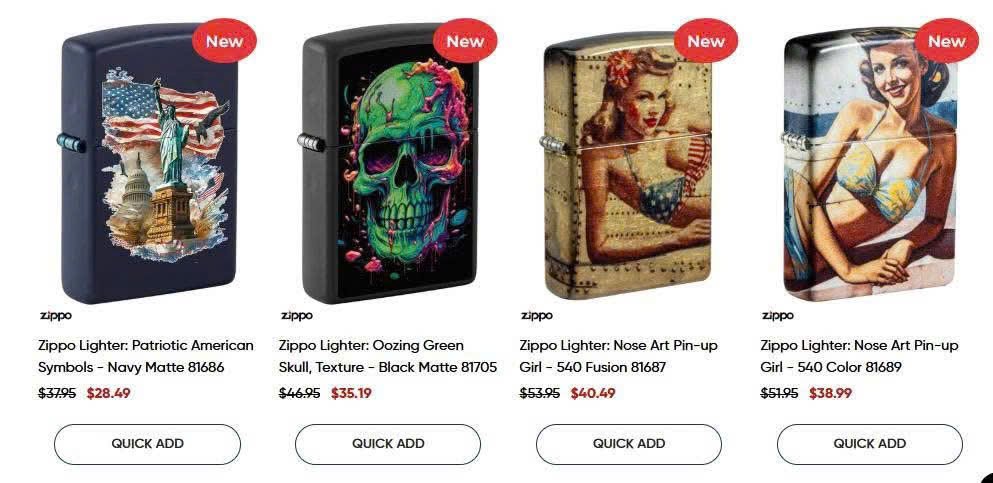Click the New badge on the Green Skull lighter
The height and width of the screenshot is (483, 993).
[465, 41]
